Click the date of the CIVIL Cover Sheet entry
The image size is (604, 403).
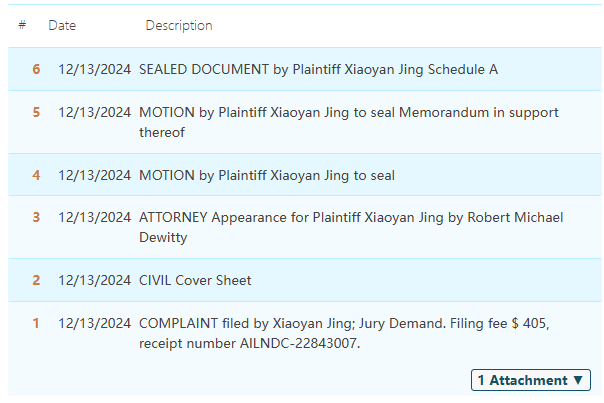94,280
